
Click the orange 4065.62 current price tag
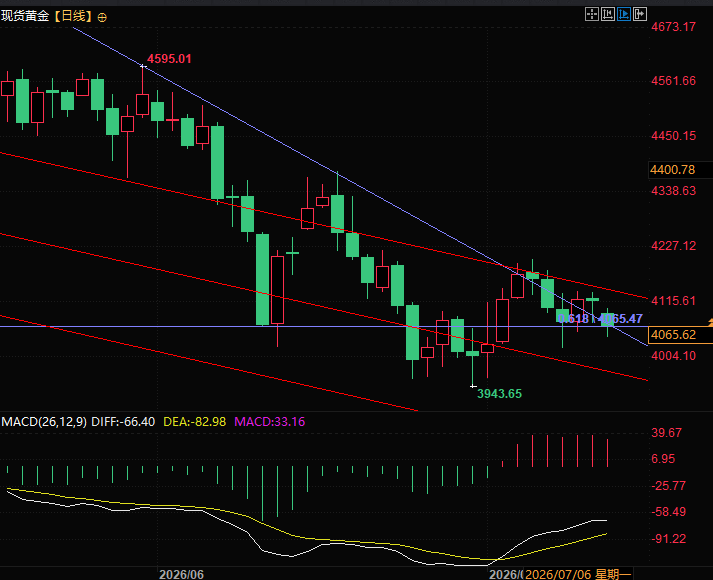tap(680, 335)
